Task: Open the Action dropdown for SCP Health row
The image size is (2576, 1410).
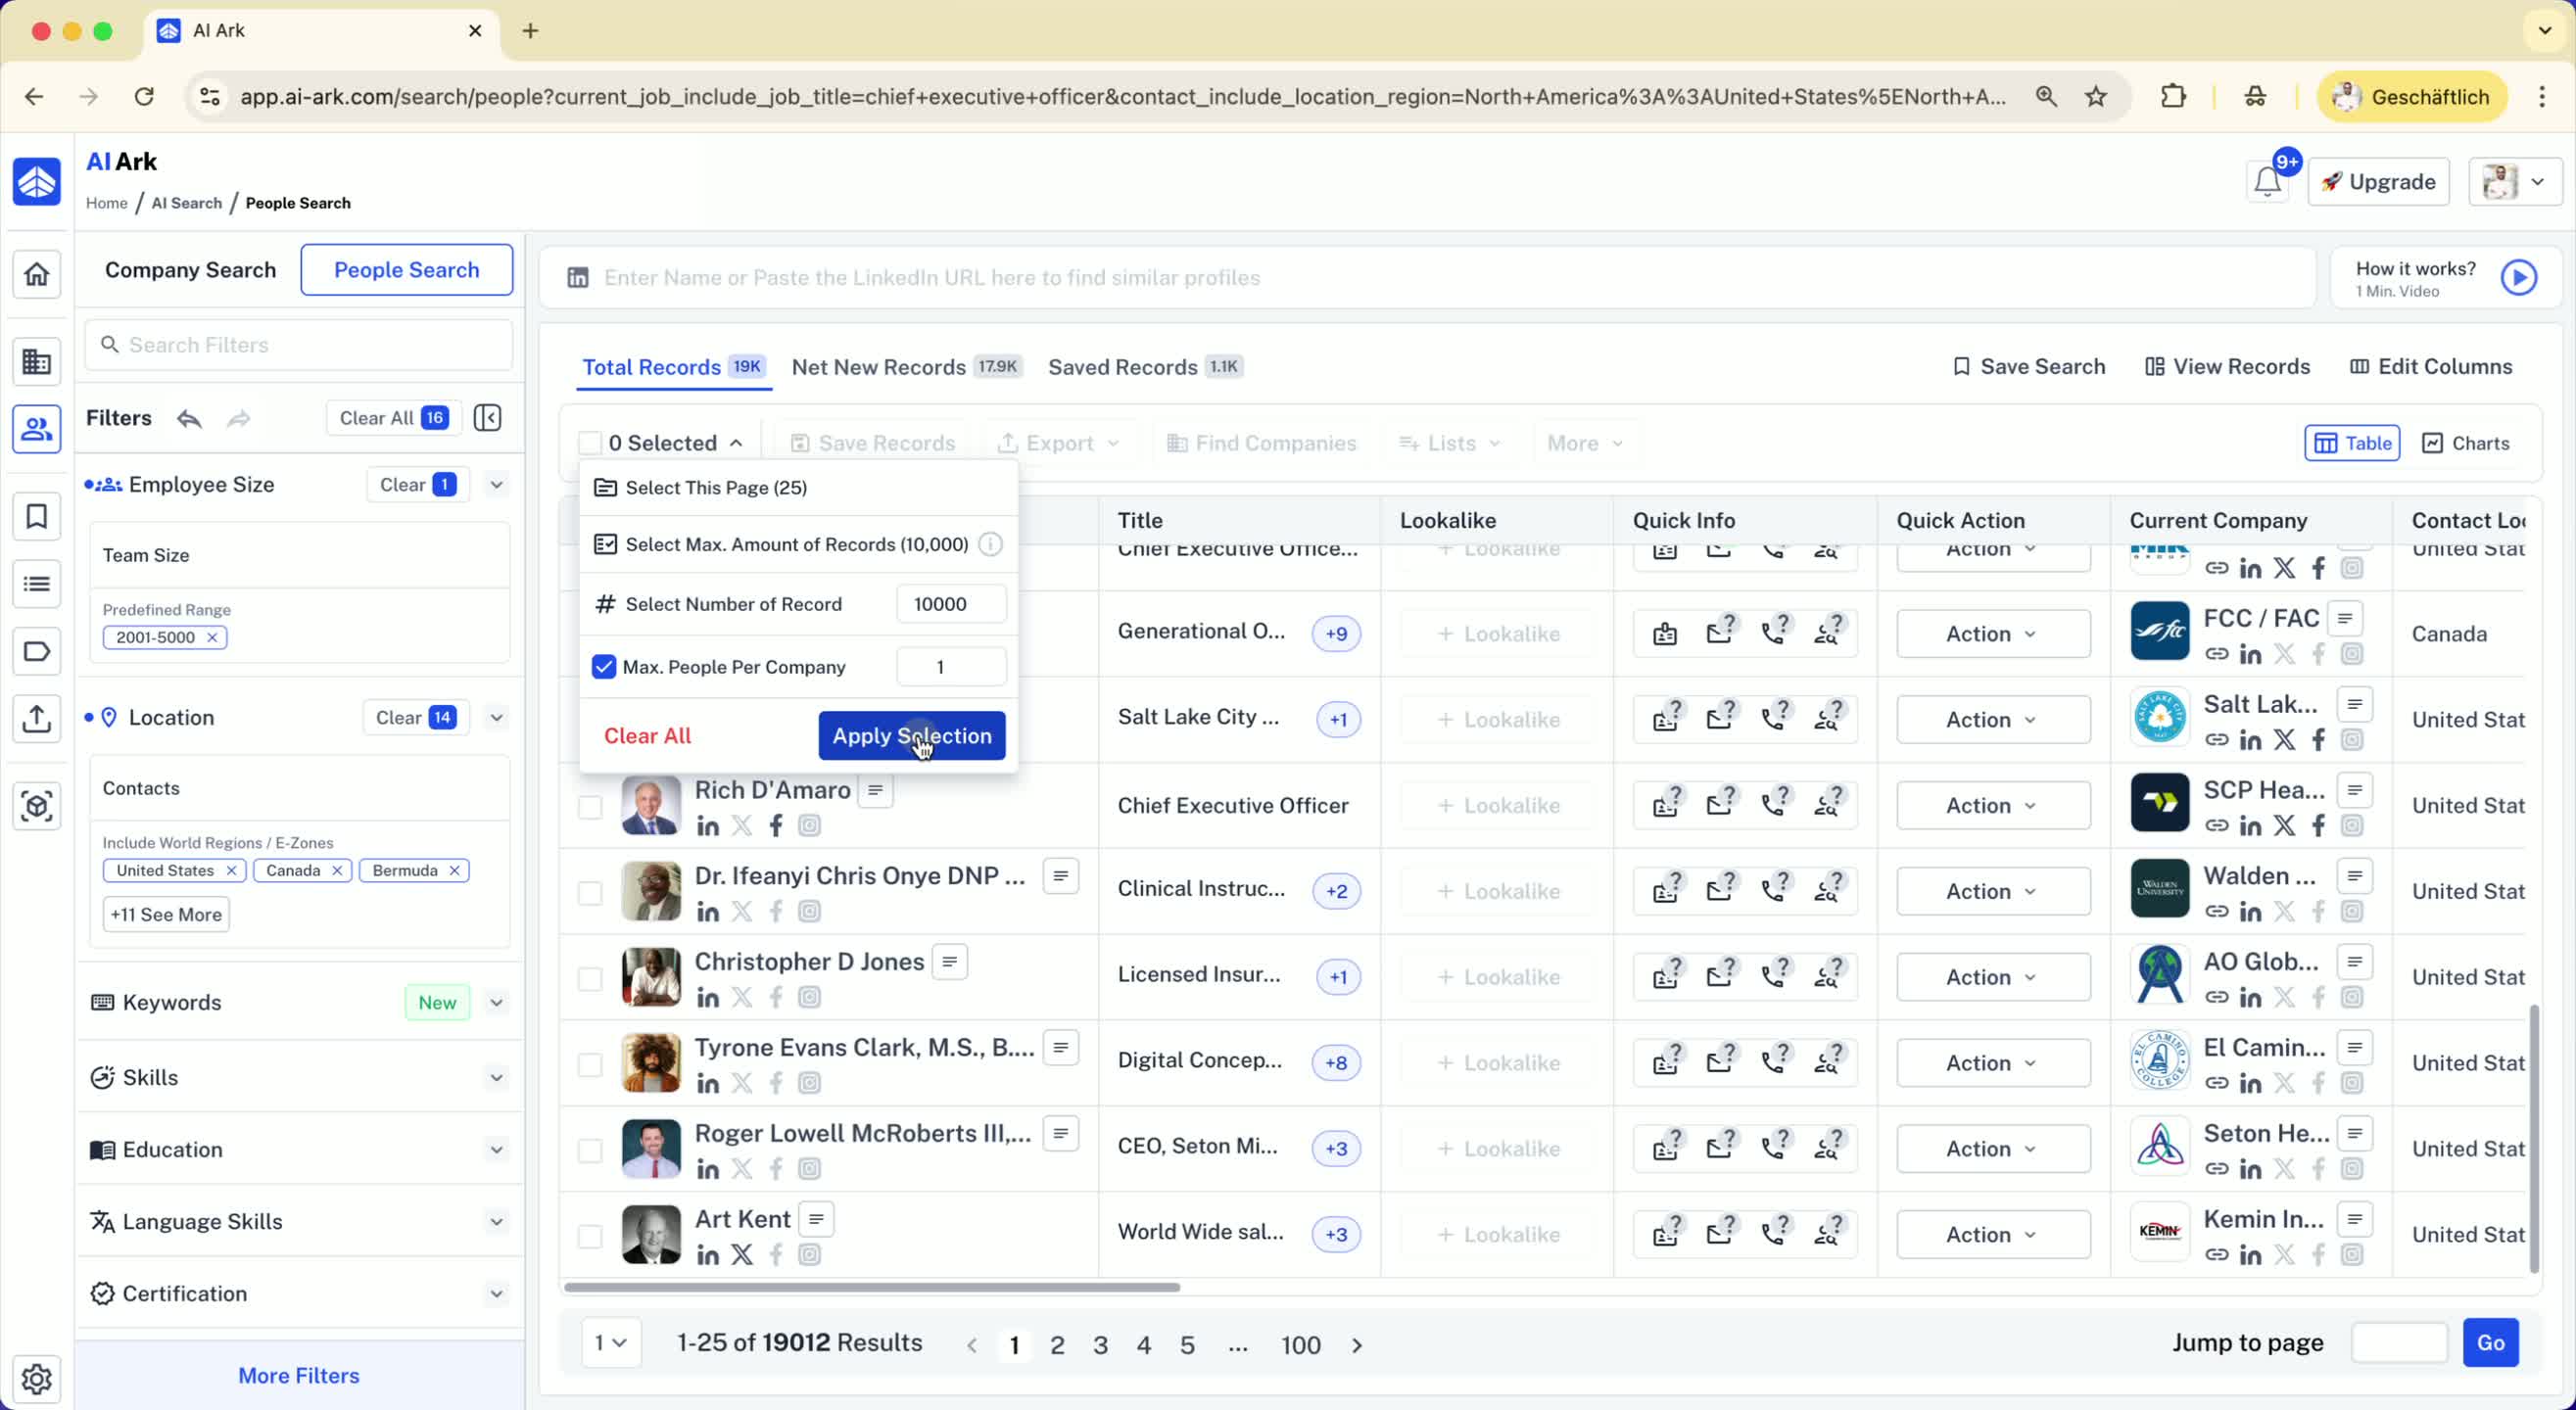Action: click(1992, 806)
